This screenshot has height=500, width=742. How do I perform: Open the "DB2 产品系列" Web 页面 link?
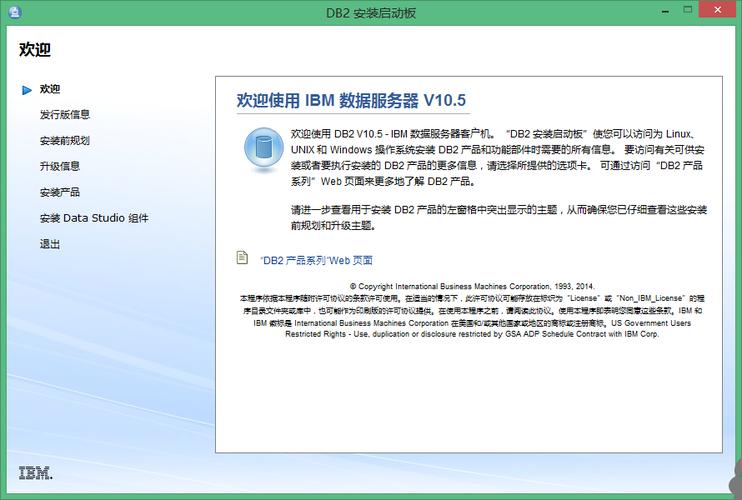(x=316, y=260)
